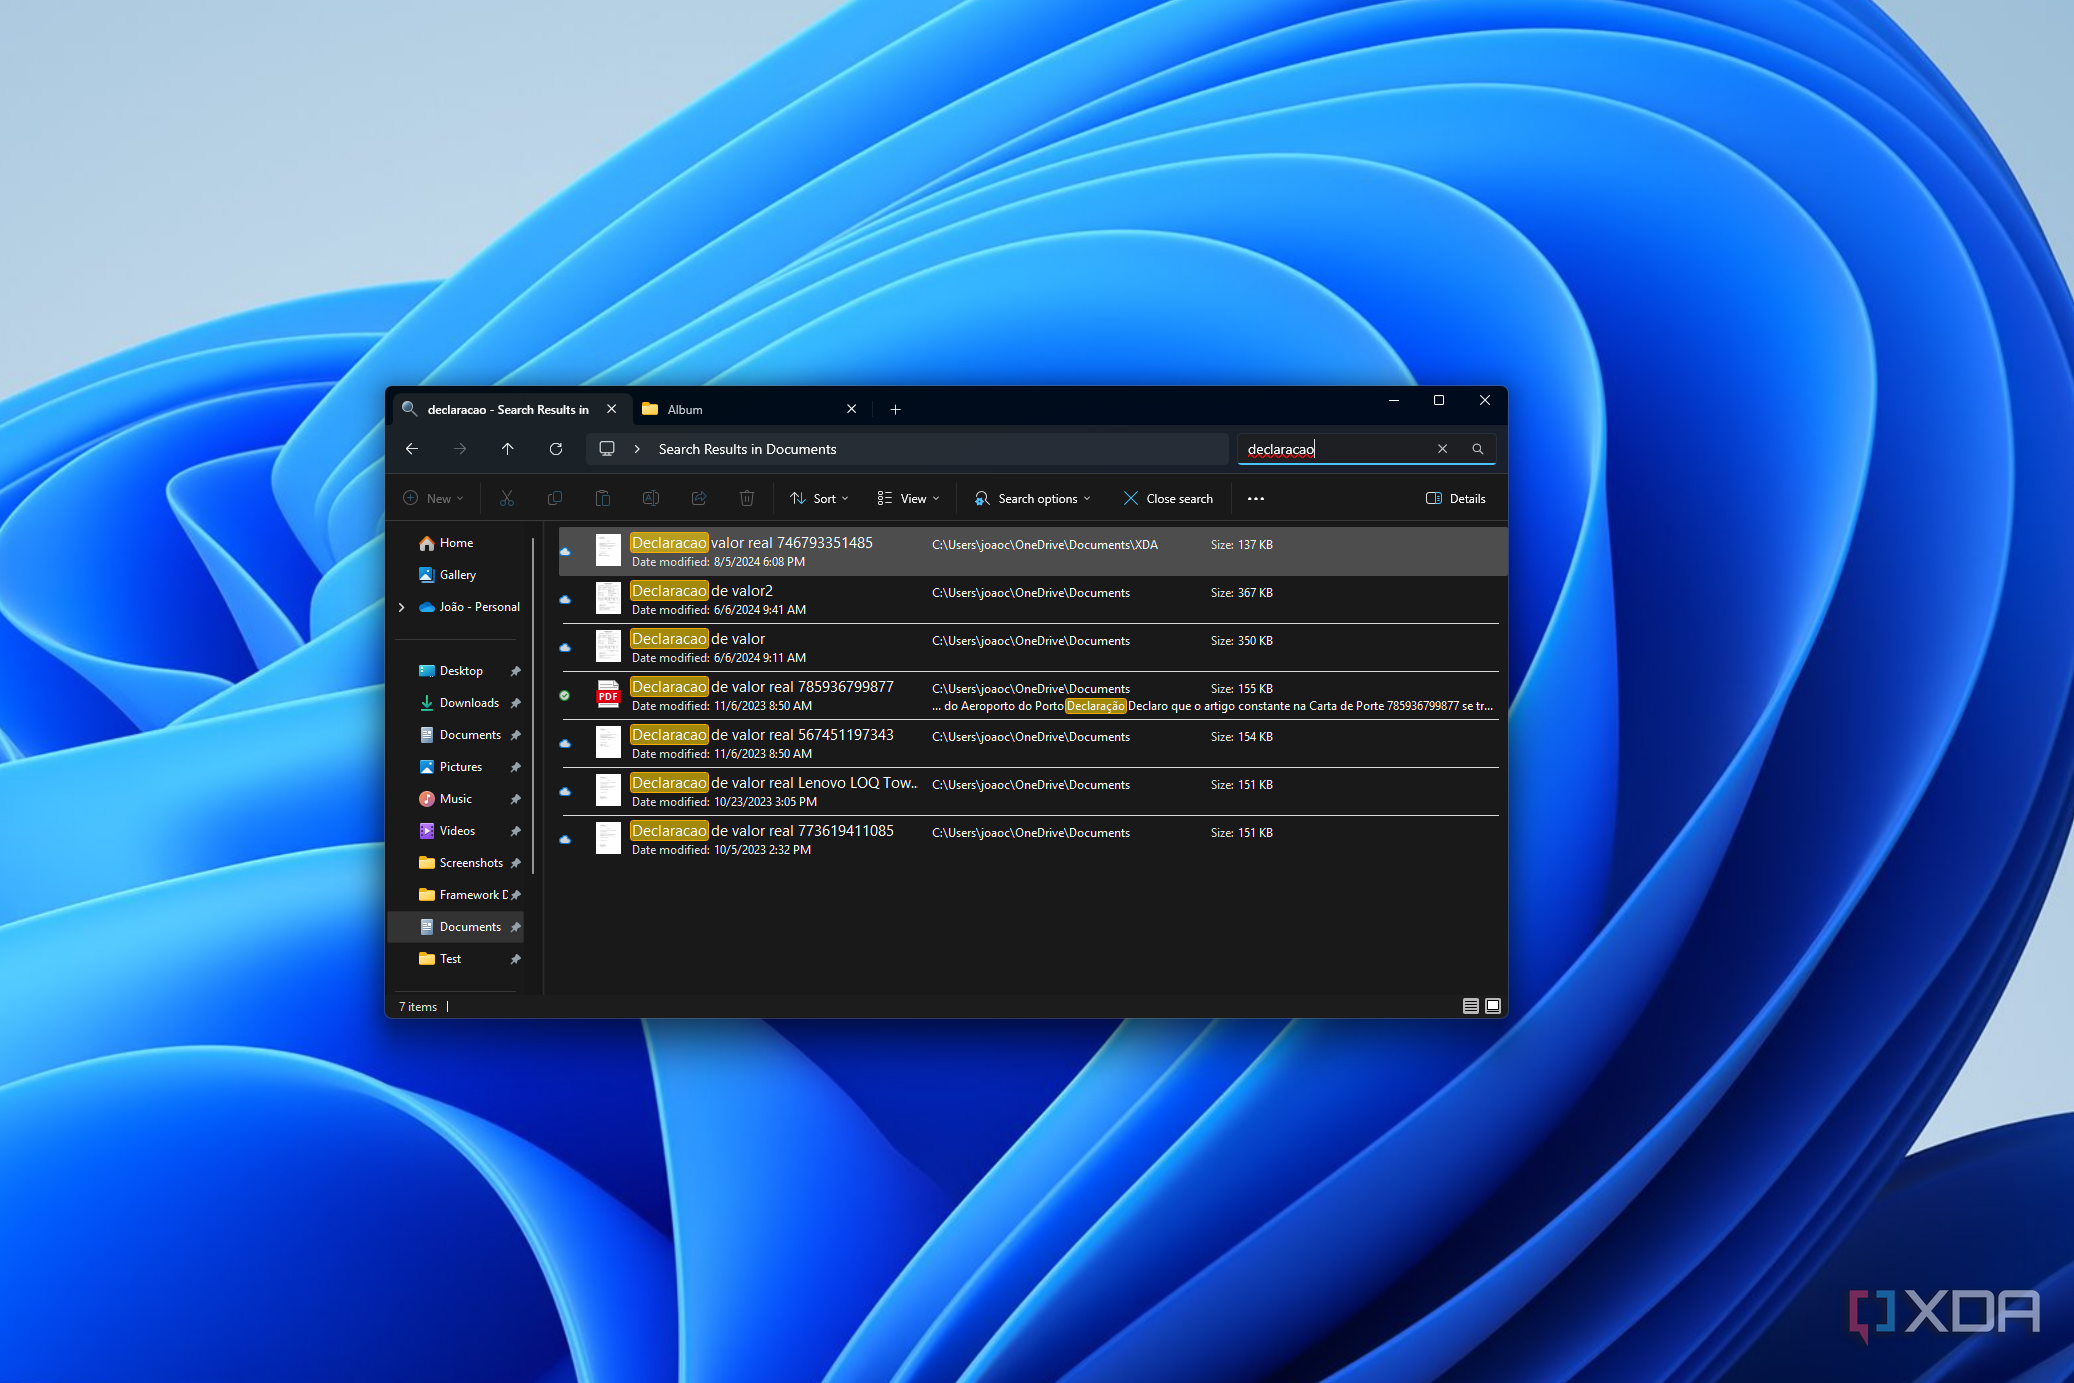The width and height of the screenshot is (2074, 1383).
Task: Open Home in the navigation pane
Action: [x=456, y=543]
